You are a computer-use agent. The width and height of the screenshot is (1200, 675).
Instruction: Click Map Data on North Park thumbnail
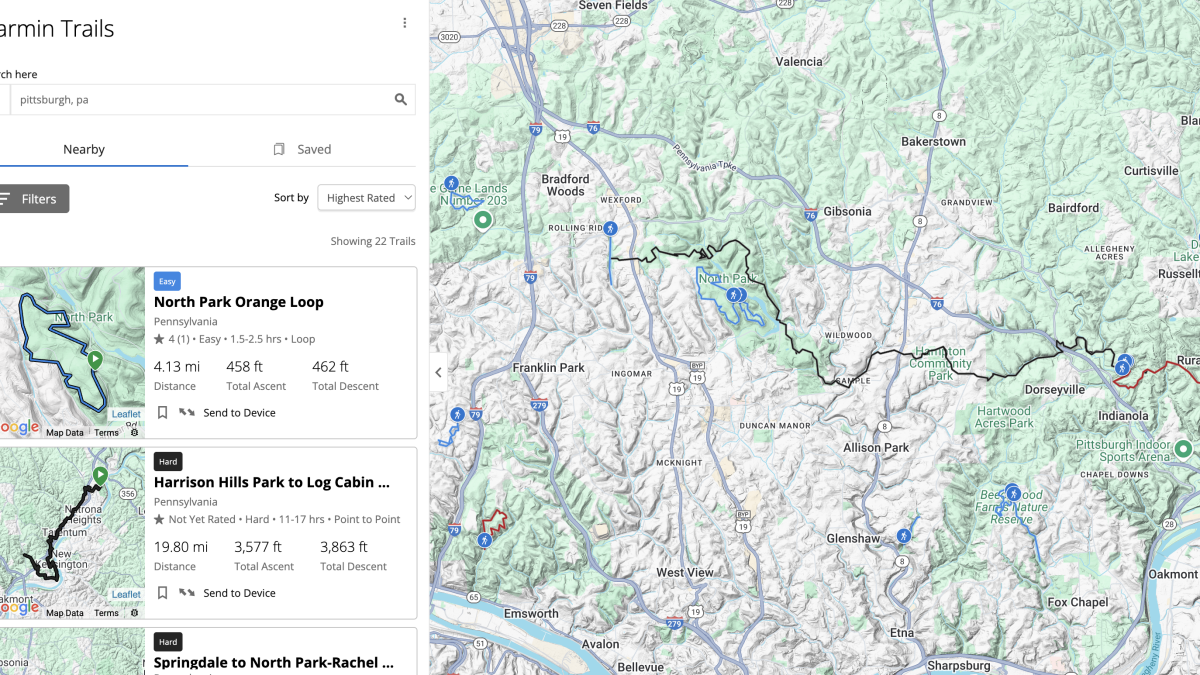(65, 433)
